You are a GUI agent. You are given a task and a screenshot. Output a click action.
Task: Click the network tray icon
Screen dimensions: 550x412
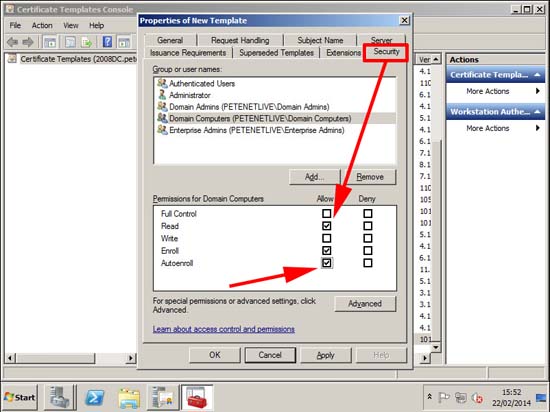pos(461,398)
